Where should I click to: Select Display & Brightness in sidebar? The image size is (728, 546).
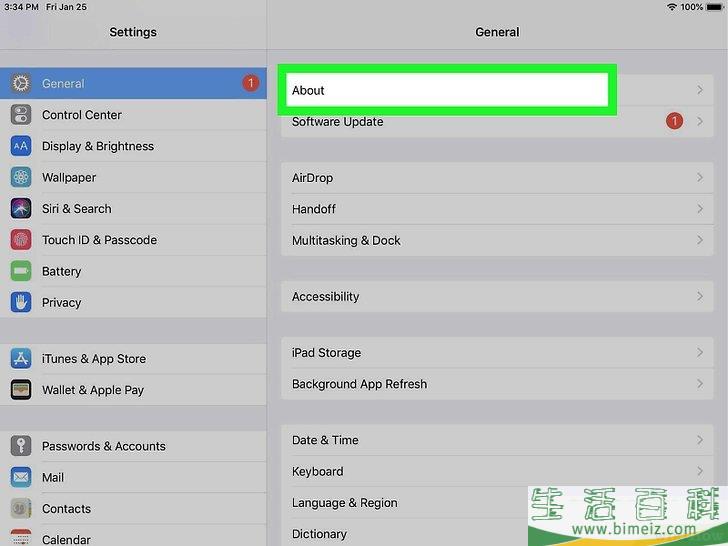point(133,146)
